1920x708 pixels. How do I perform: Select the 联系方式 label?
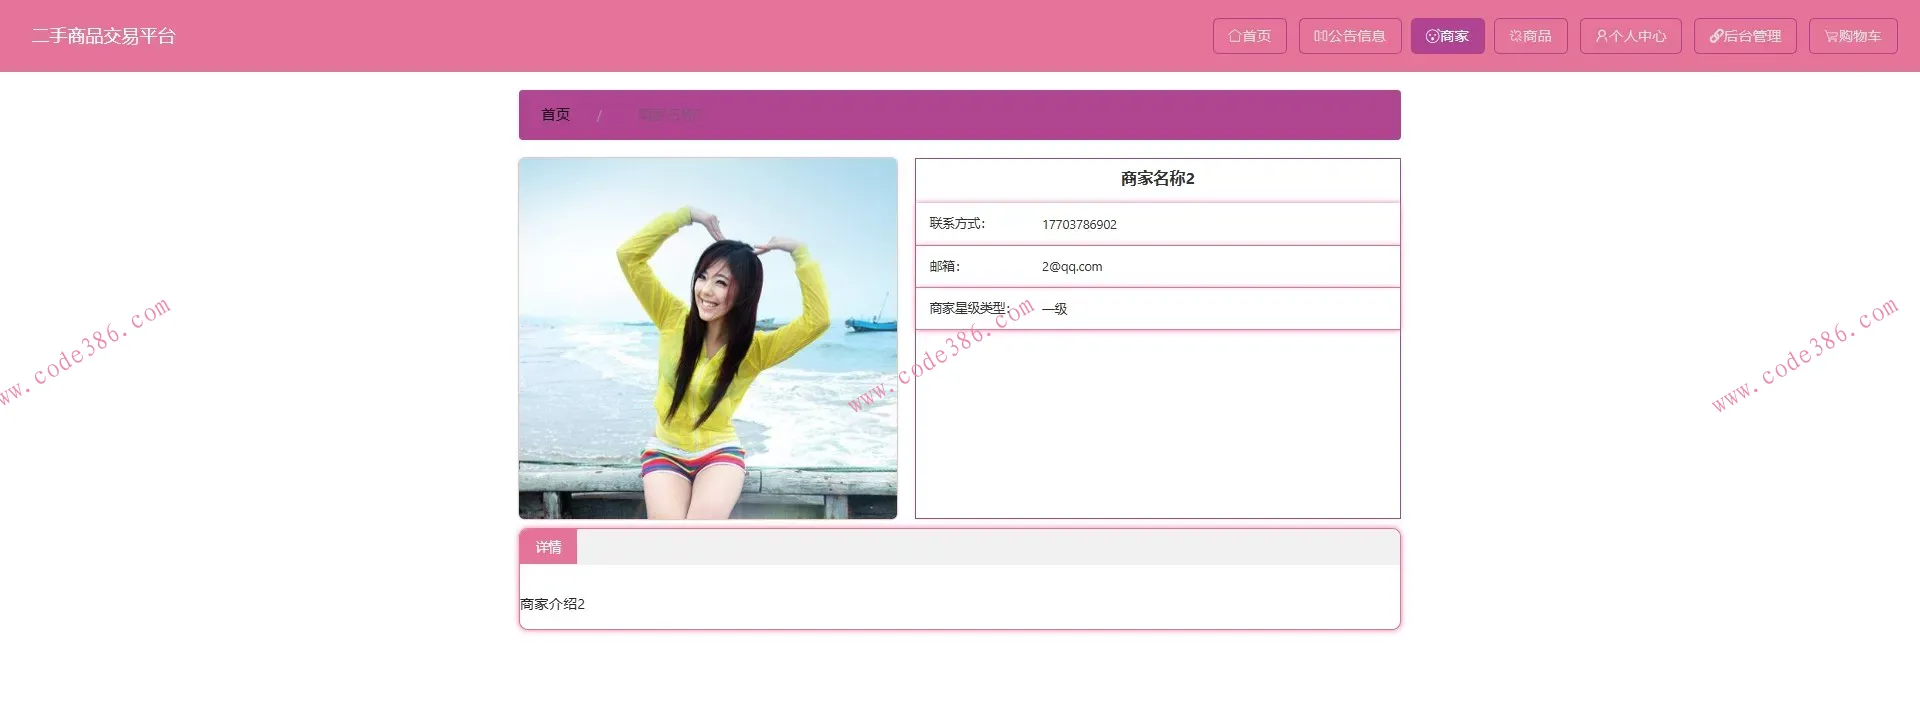[957, 224]
